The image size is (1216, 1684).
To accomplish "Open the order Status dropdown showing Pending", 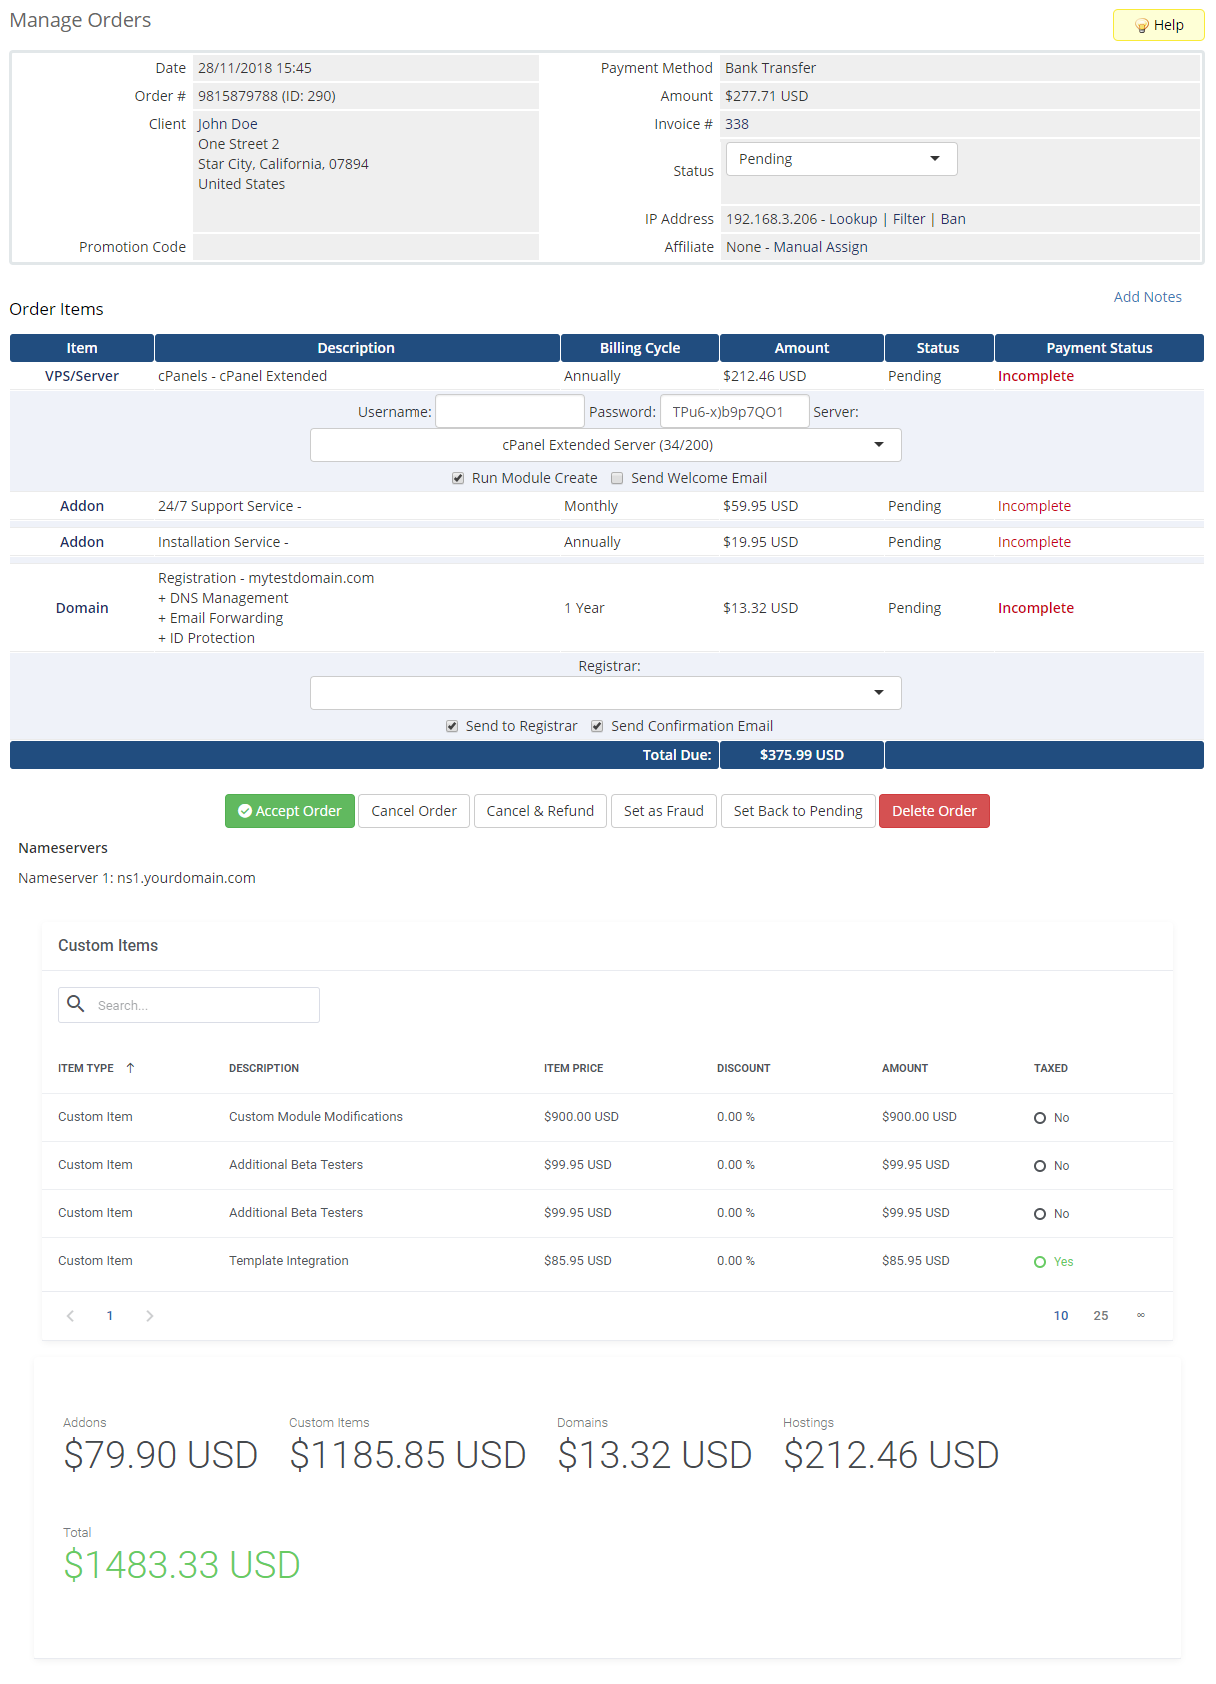I will [841, 159].
